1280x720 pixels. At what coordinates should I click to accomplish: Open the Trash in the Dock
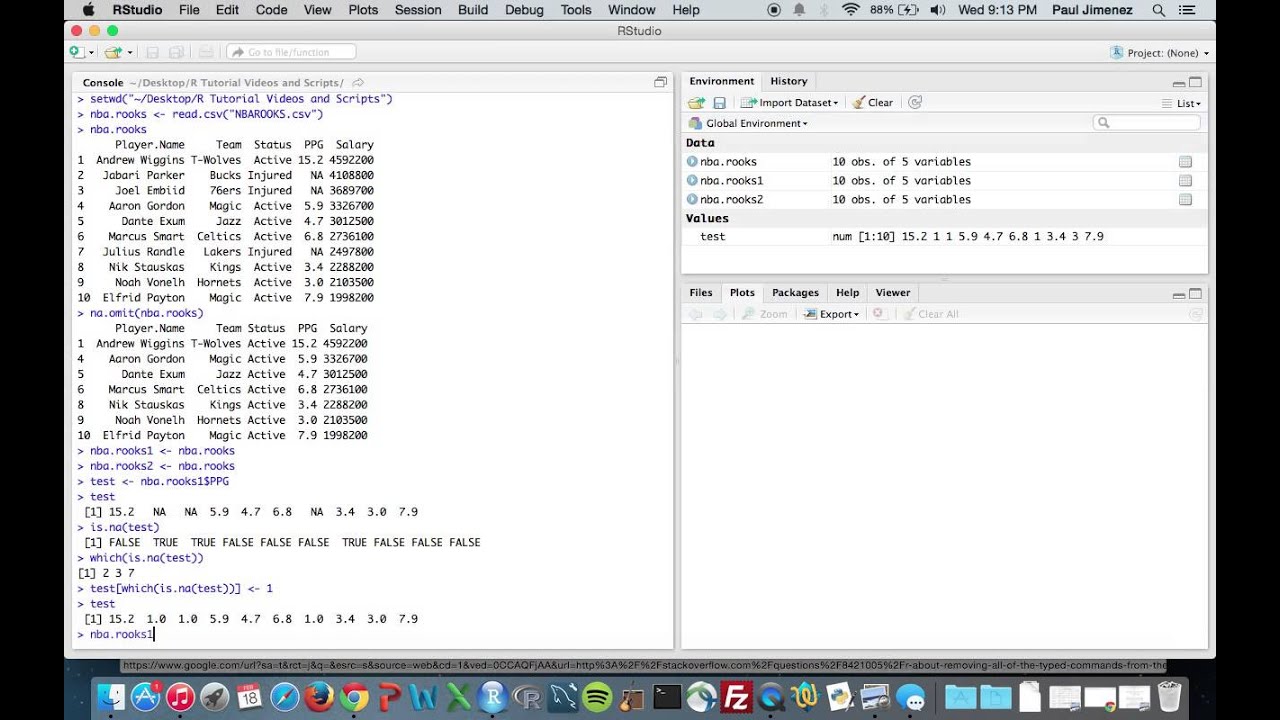(x=1169, y=696)
